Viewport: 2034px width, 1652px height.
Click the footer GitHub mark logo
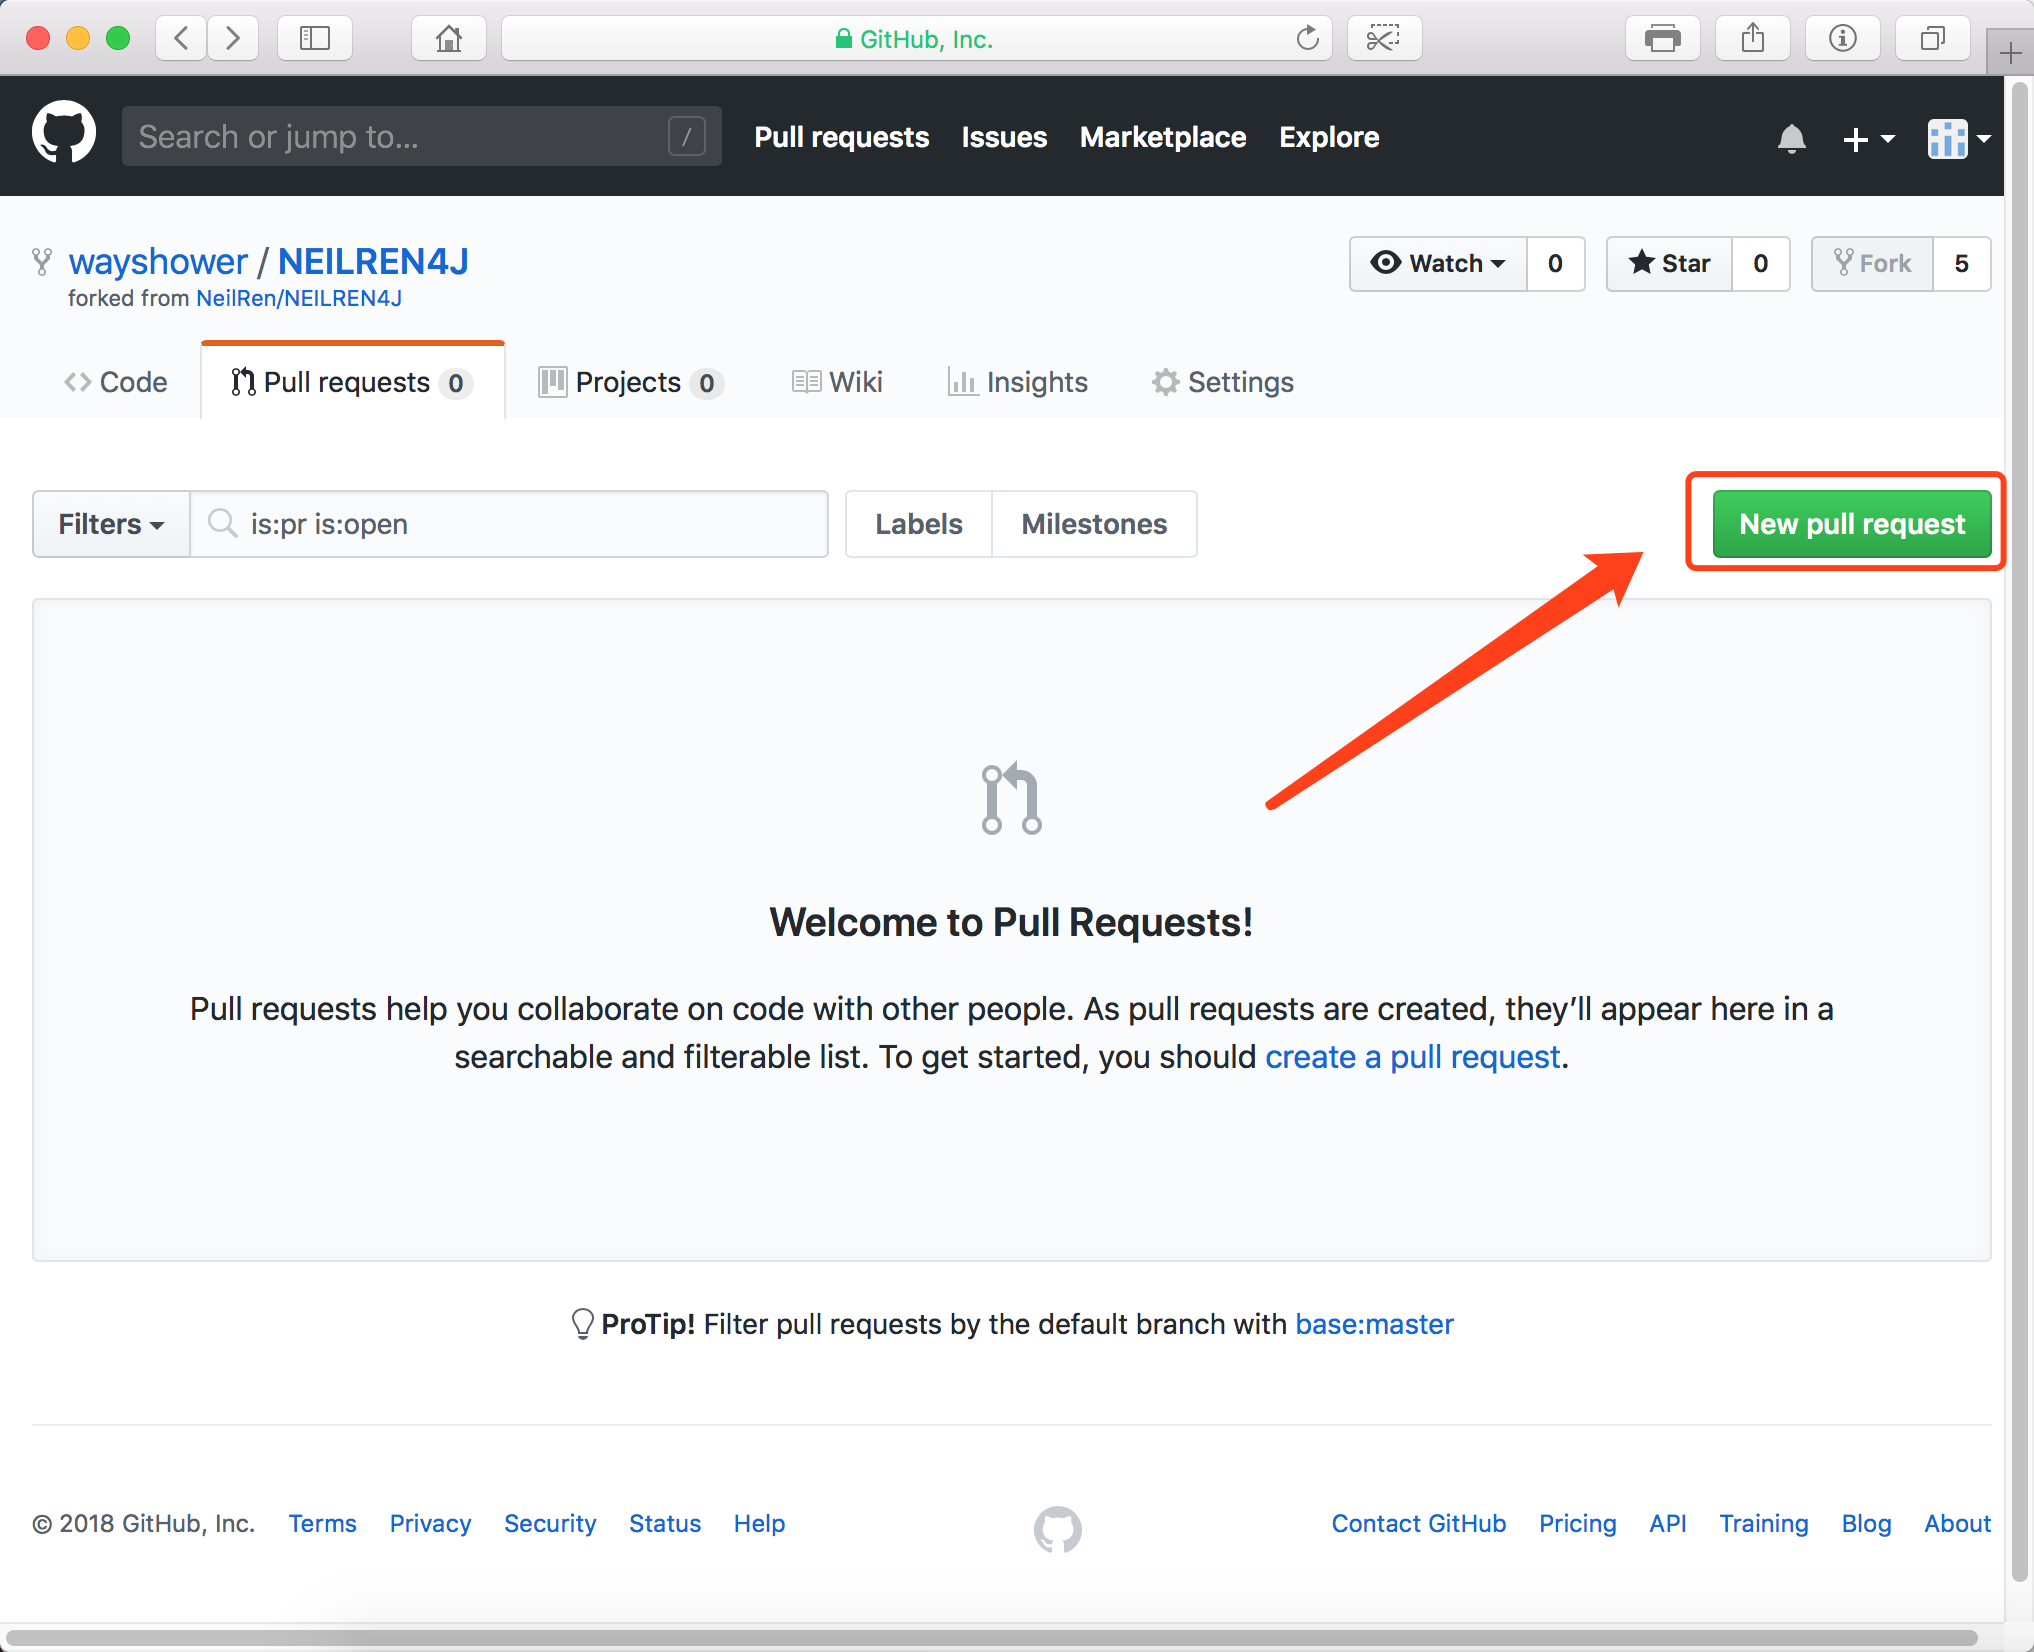click(x=1058, y=1528)
